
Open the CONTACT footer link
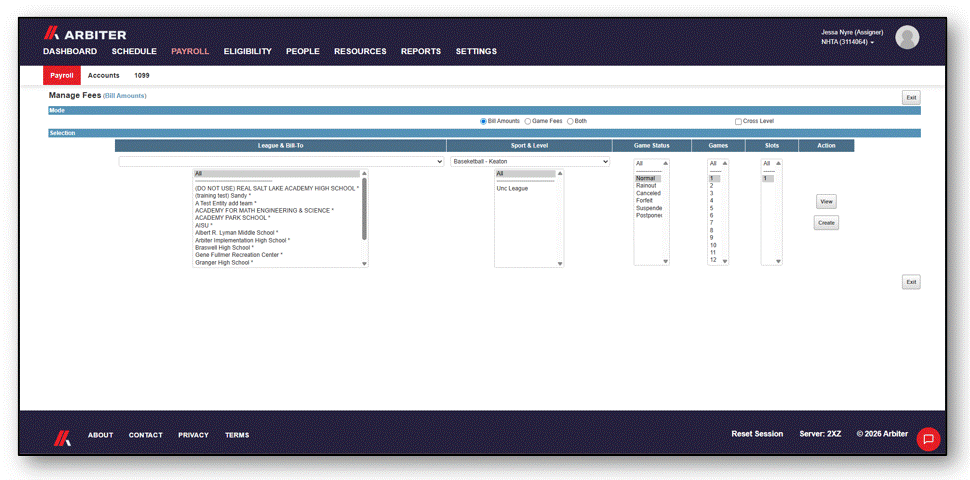point(145,435)
